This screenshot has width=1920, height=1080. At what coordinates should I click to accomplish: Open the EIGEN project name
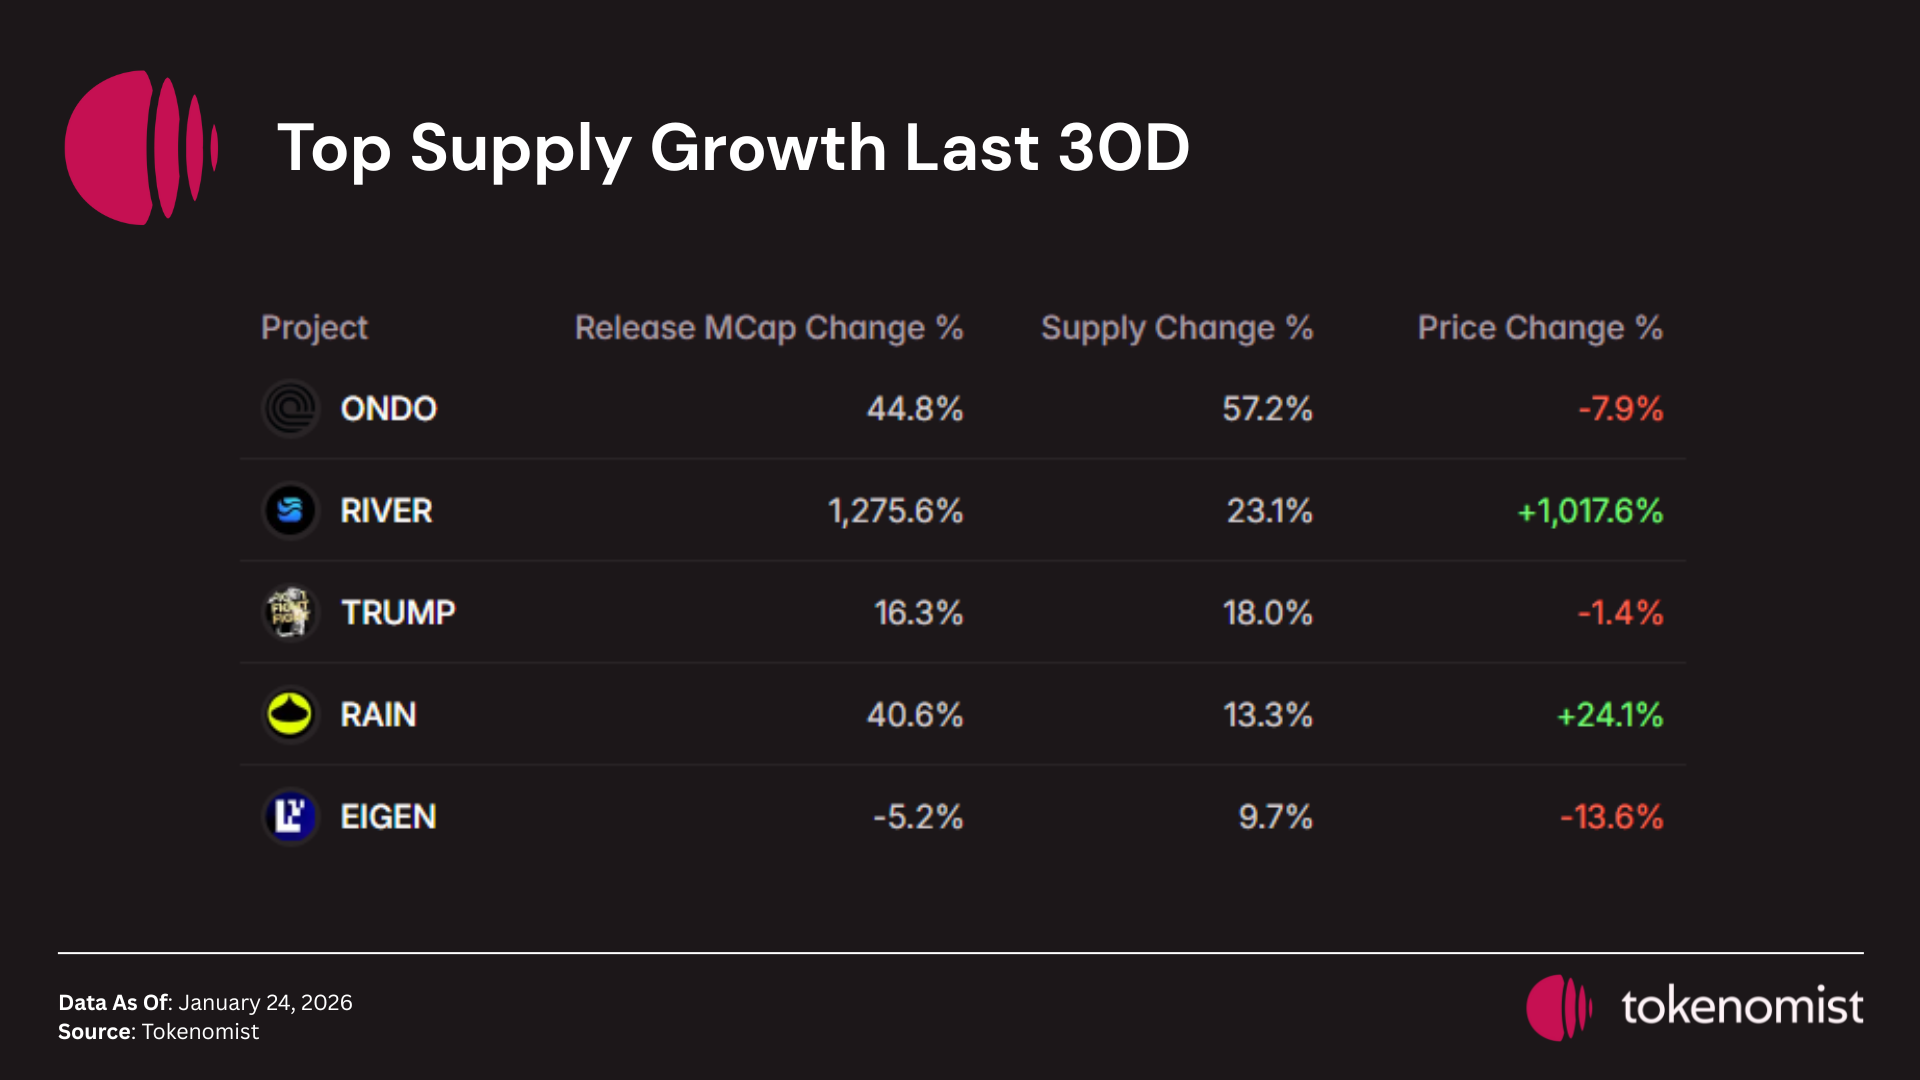(388, 817)
